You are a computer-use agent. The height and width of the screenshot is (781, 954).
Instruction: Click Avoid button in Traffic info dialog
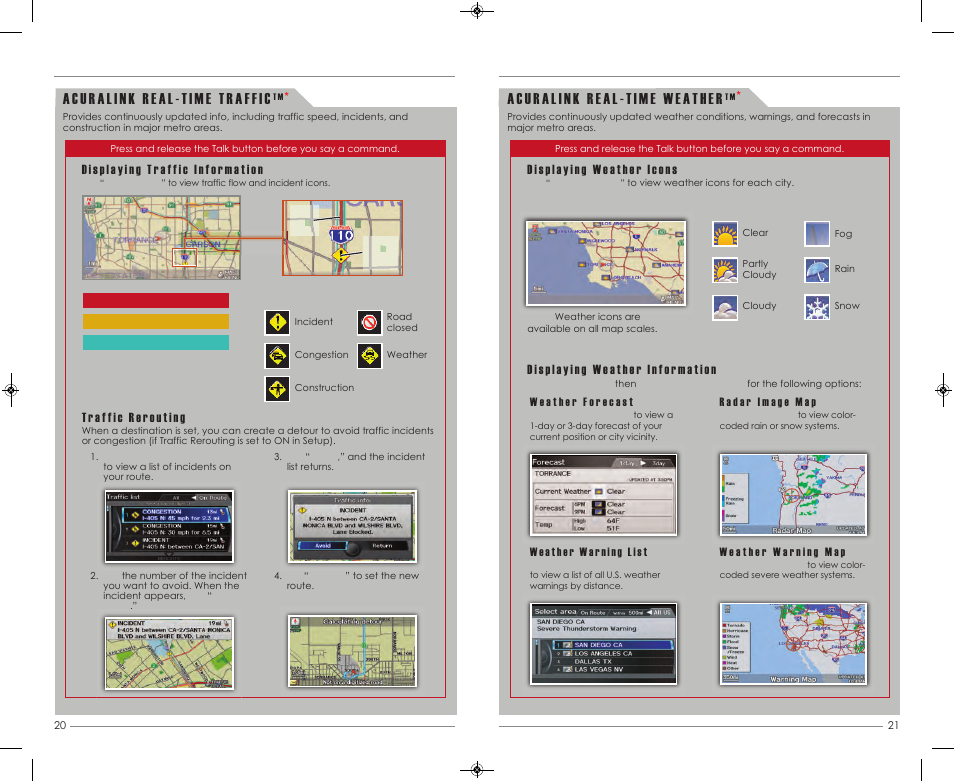[323, 546]
